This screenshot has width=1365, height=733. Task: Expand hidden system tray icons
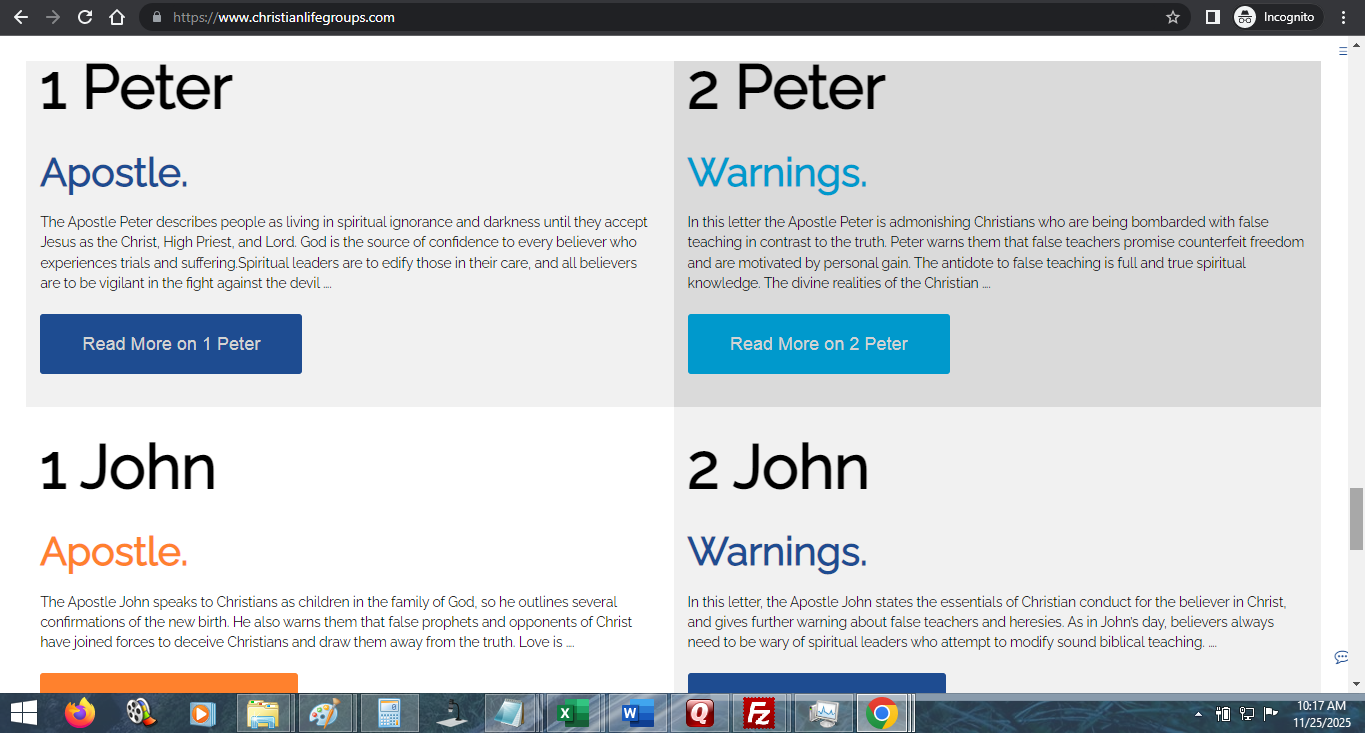[1198, 714]
